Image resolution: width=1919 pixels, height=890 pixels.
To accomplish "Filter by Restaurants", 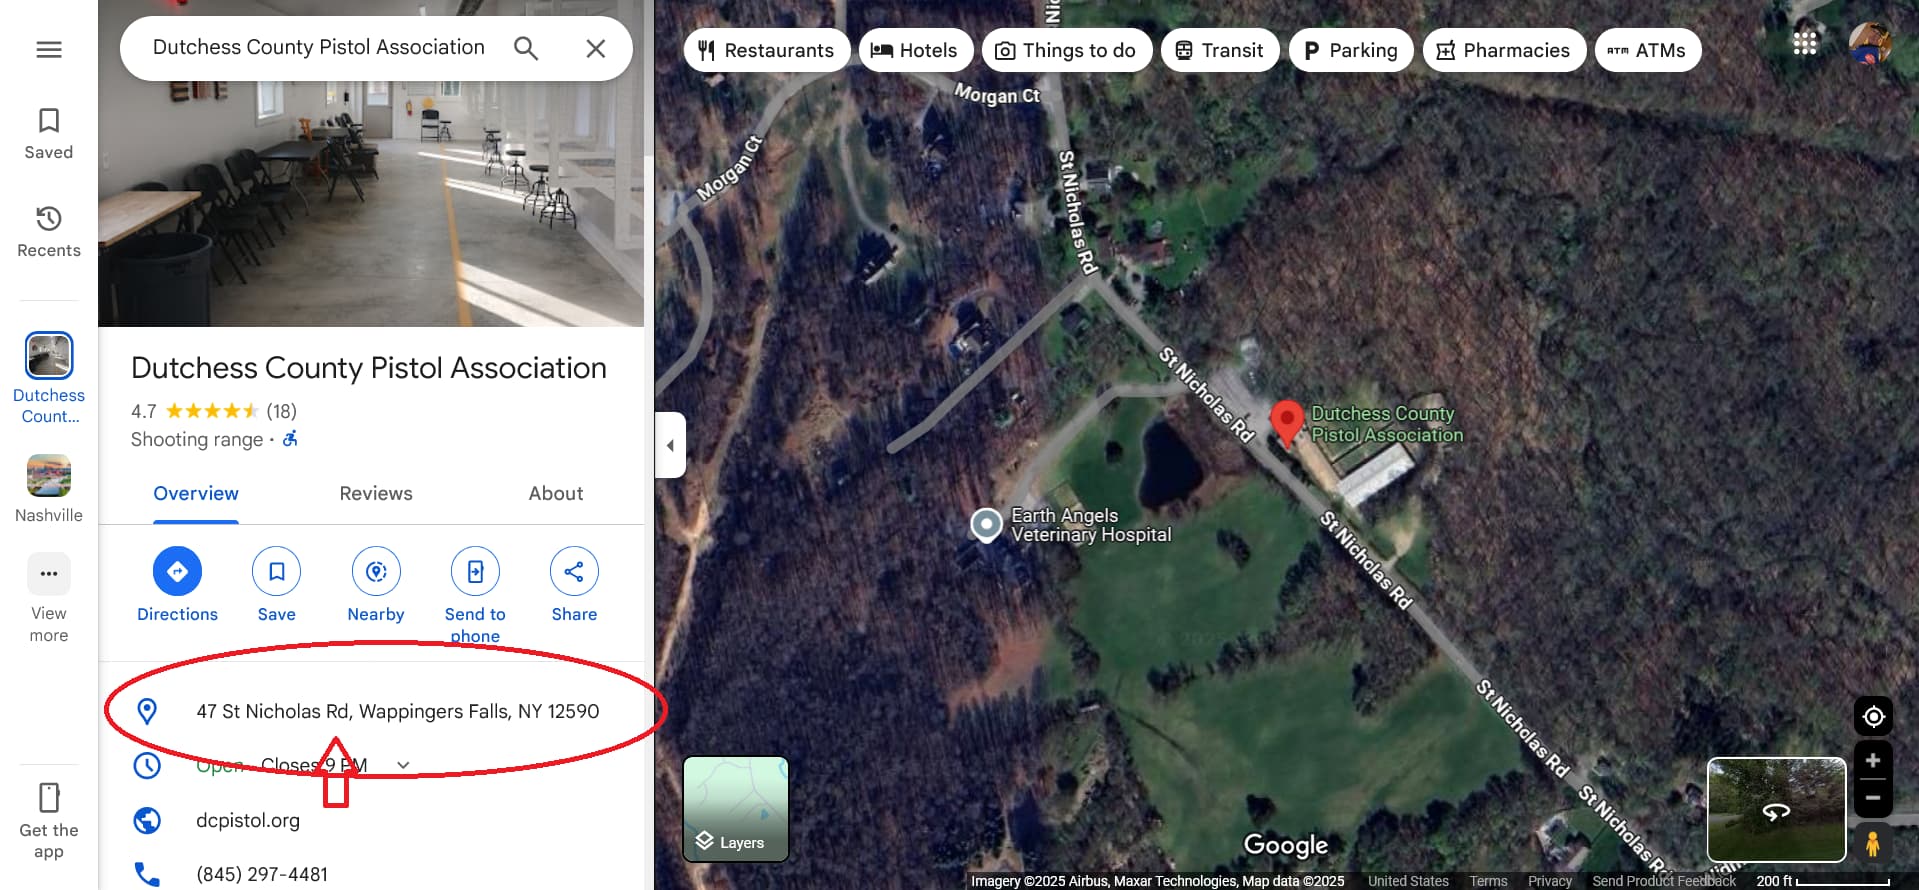I will click(767, 50).
